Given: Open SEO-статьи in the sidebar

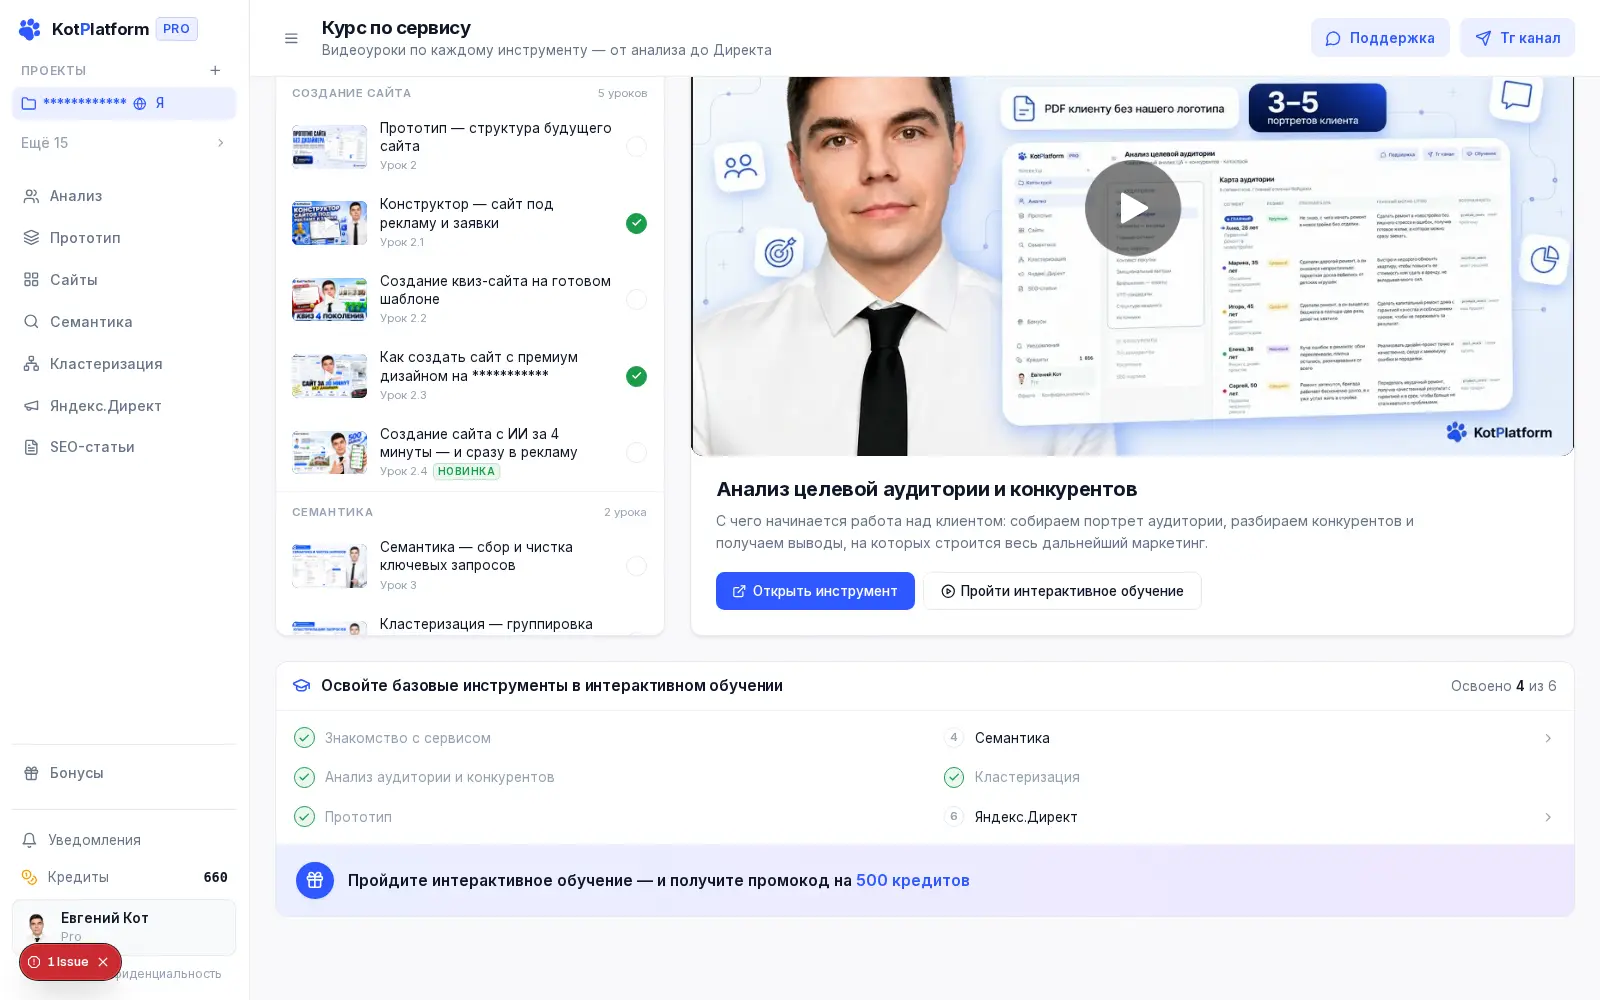Looking at the screenshot, I should click(124, 447).
